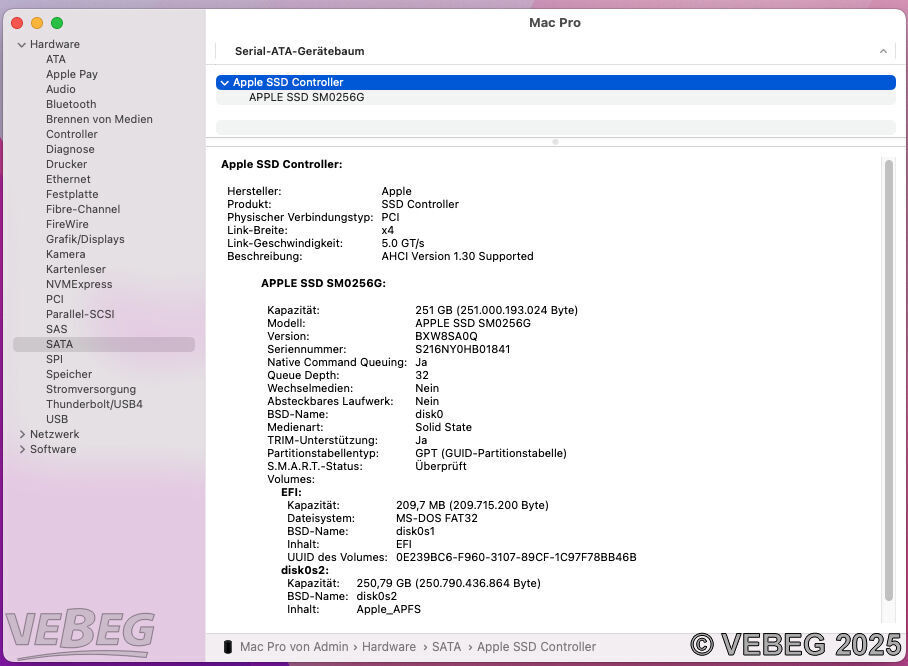This screenshot has height=666, width=908.
Task: Close the System Information window
Action: click(17, 23)
